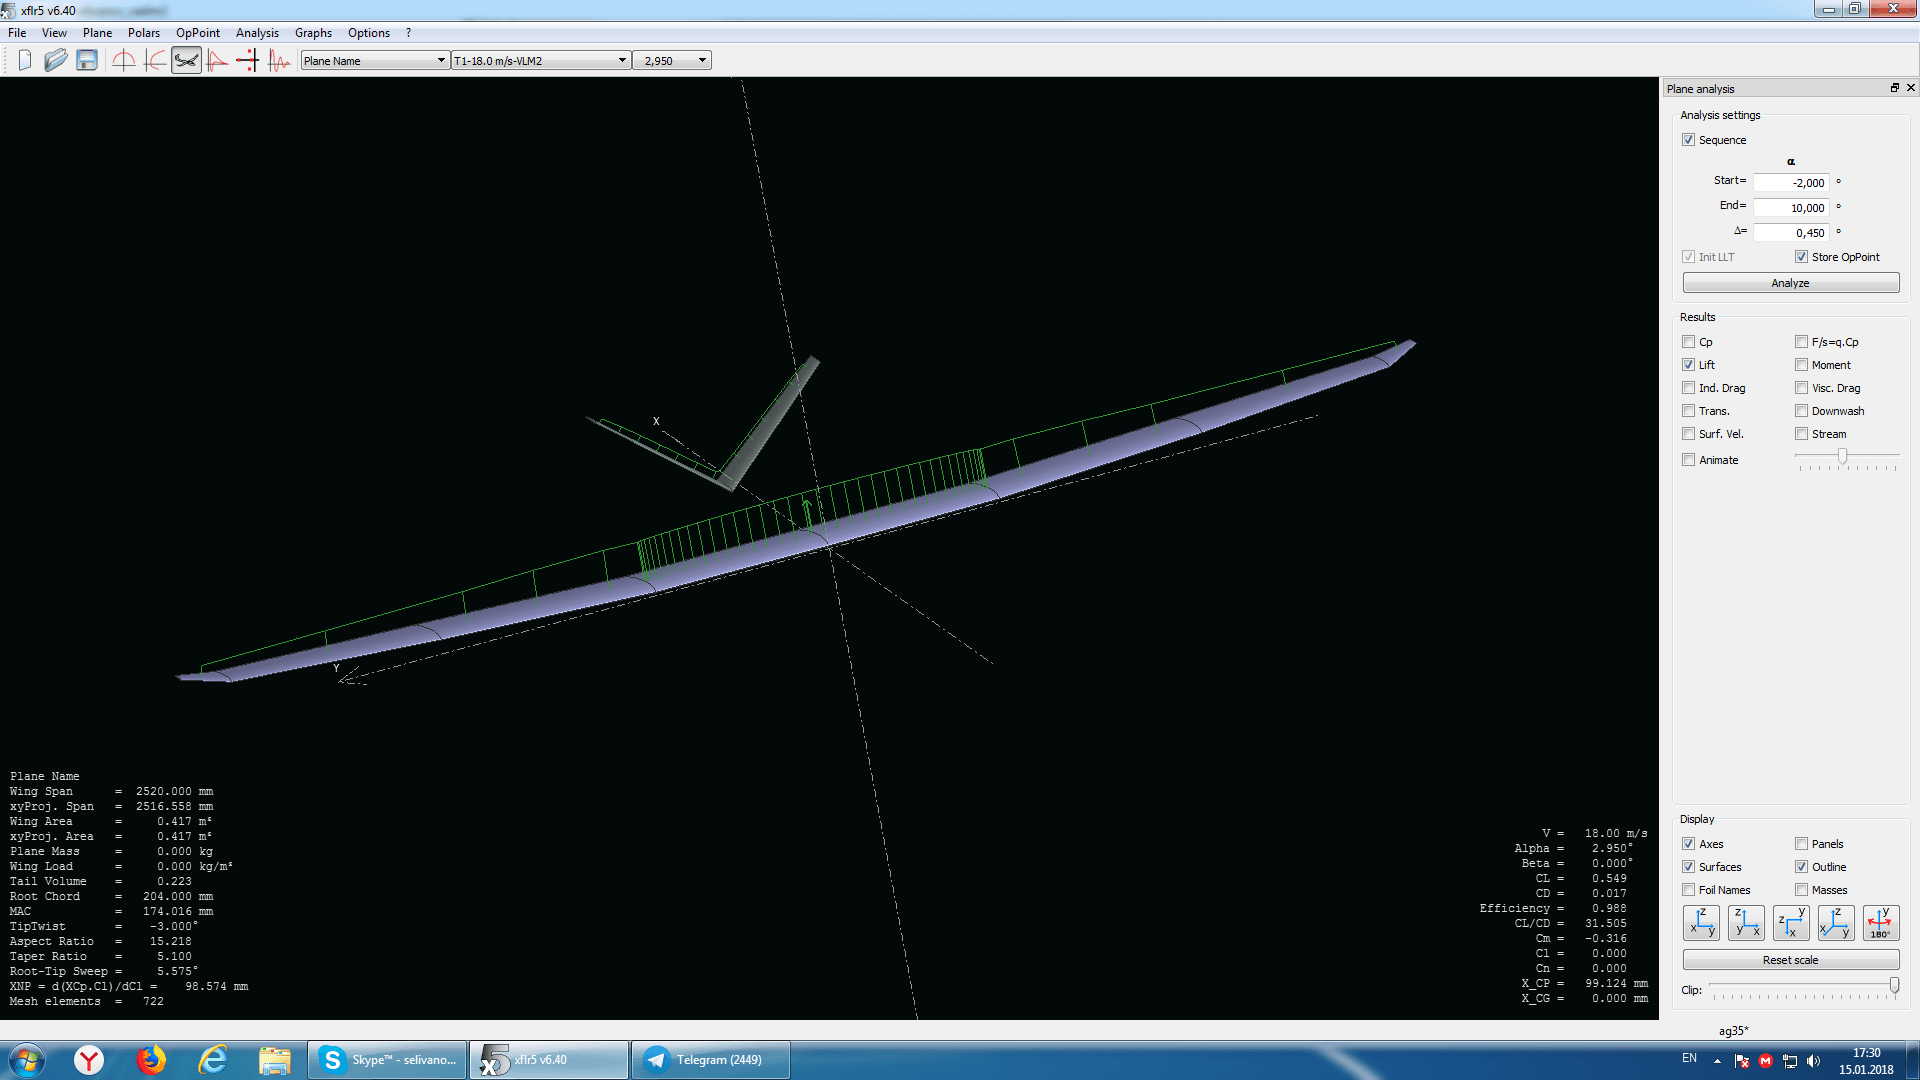The image size is (1920, 1080).
Task: Switch to the isometric x-y-z view icon
Action: (1835, 922)
